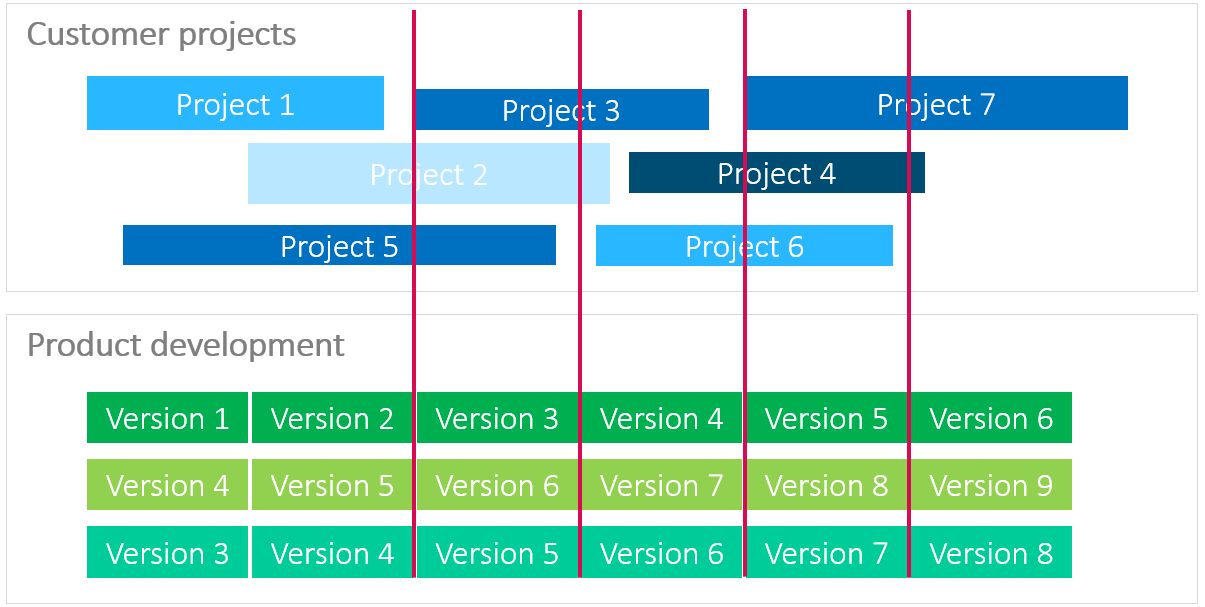Image resolution: width=1205 pixels, height=607 pixels.
Task: Click the Project 7 bar
Action: pos(936,104)
